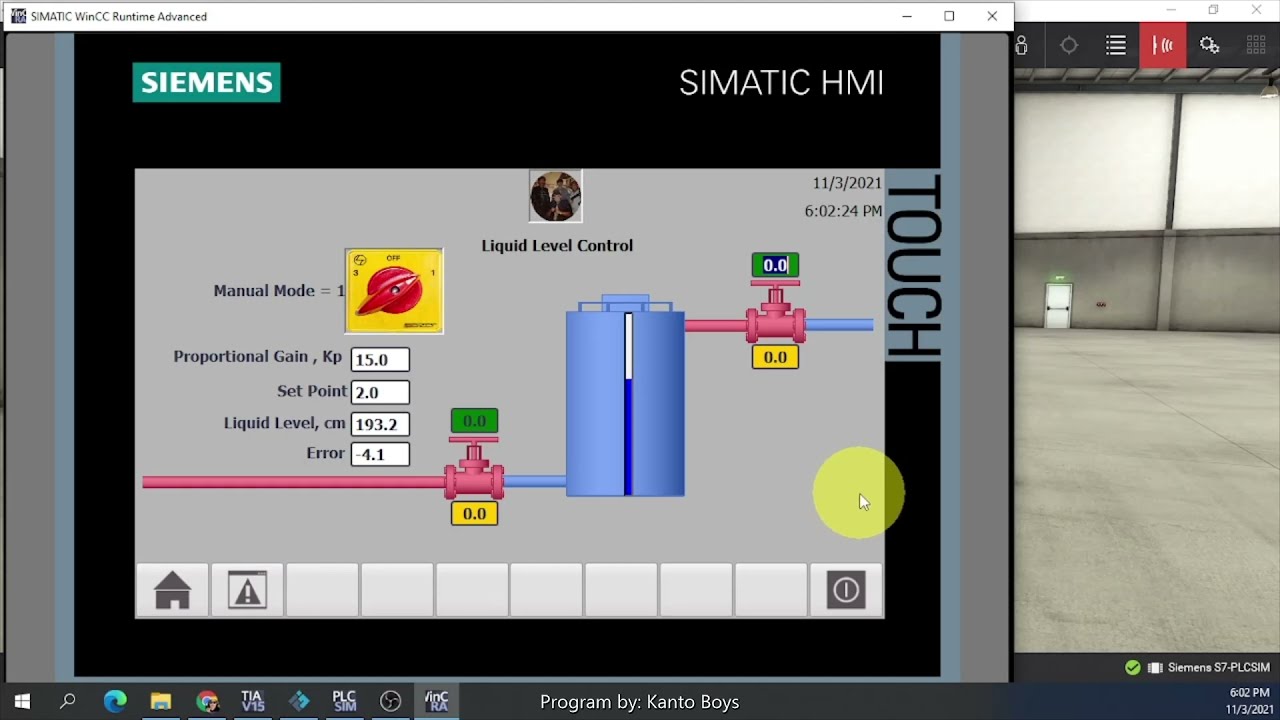This screenshot has width=1280, height=720.
Task: Click the SIMATIC HMI heading text
Action: tap(781, 83)
